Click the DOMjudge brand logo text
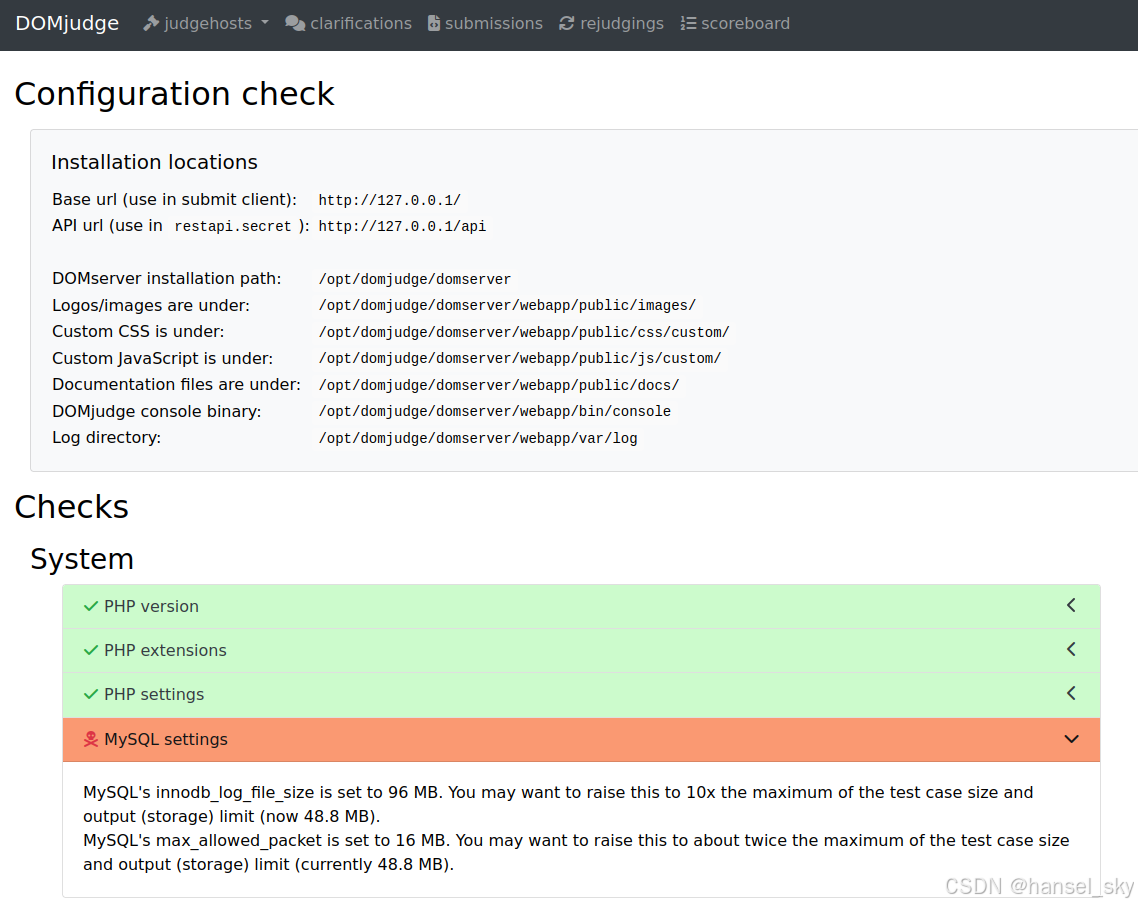Screen dimensions: 1138x906 pyautogui.click(x=67, y=23)
